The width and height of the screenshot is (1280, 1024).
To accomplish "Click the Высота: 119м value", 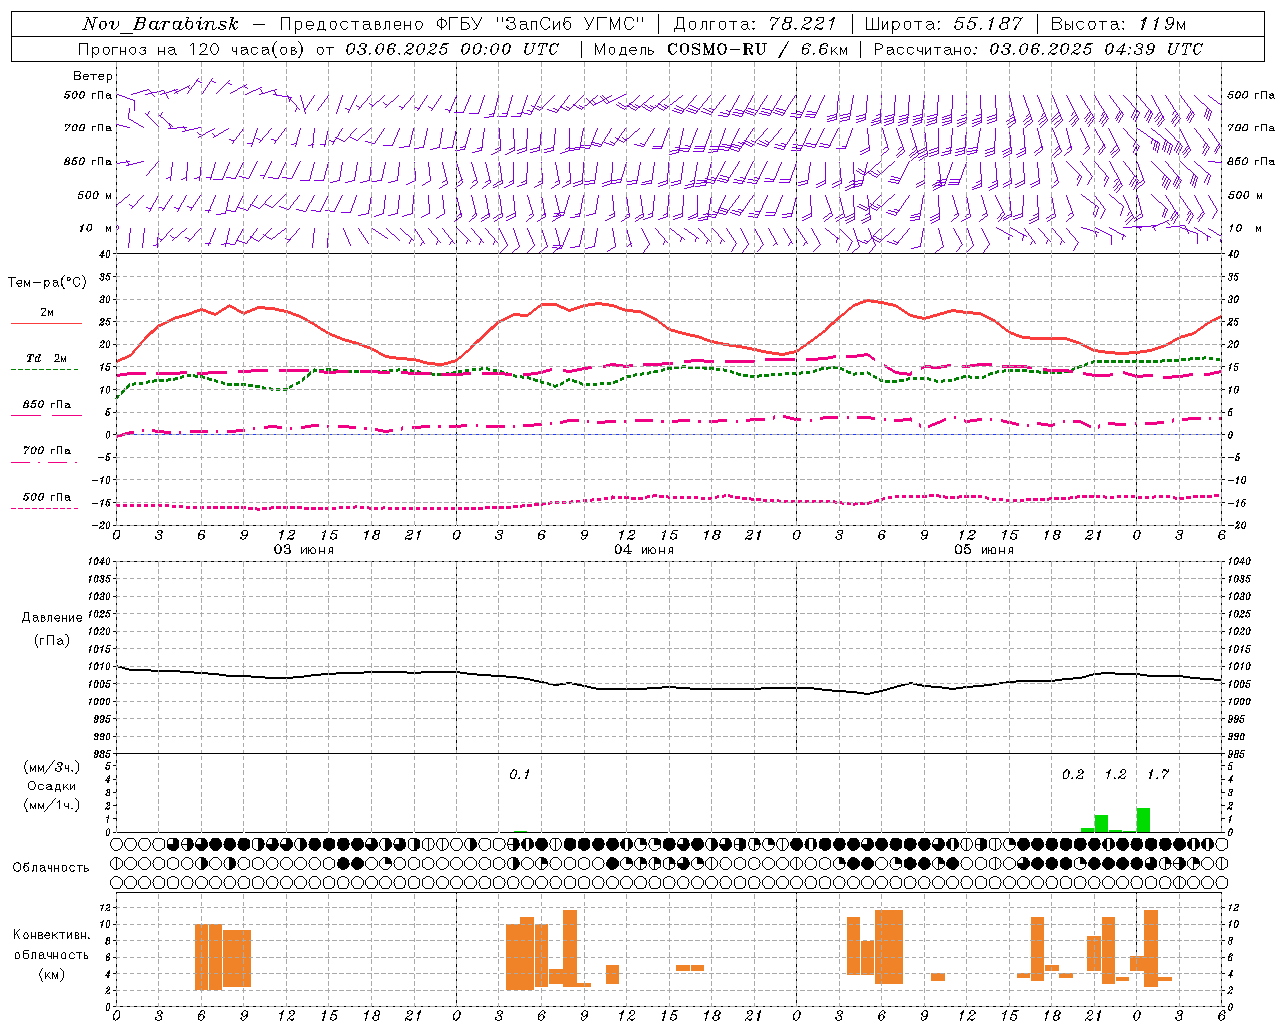I will coord(1118,24).
